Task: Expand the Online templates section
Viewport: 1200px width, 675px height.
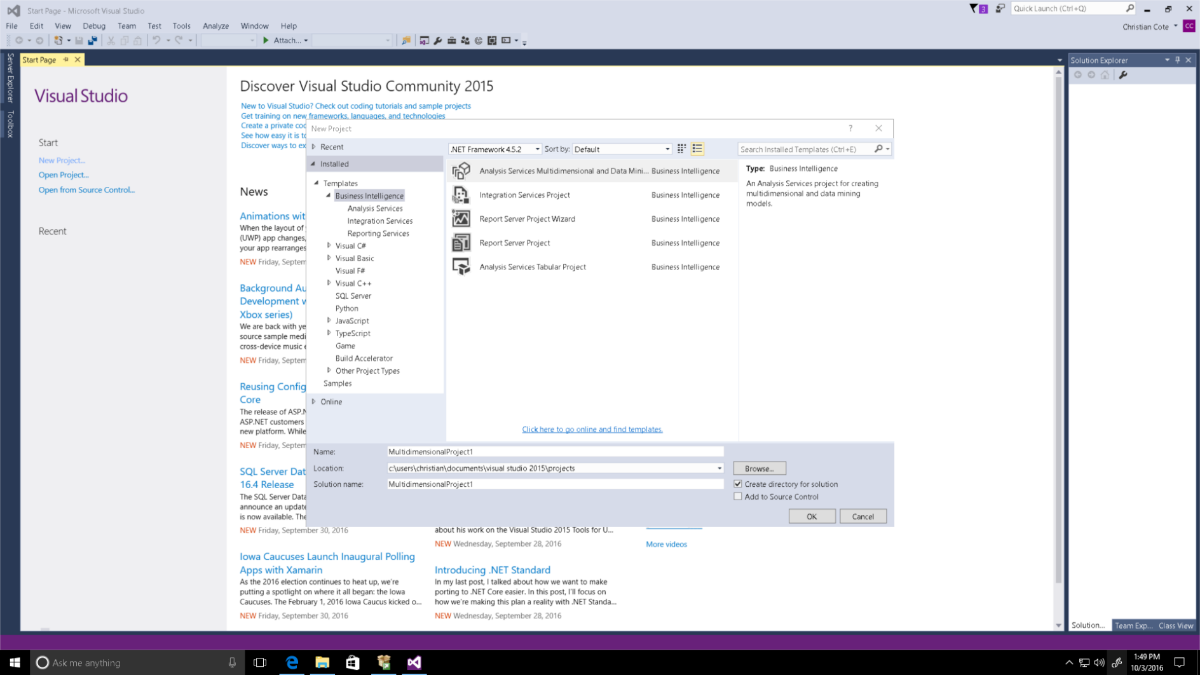Action: pyautogui.click(x=314, y=402)
